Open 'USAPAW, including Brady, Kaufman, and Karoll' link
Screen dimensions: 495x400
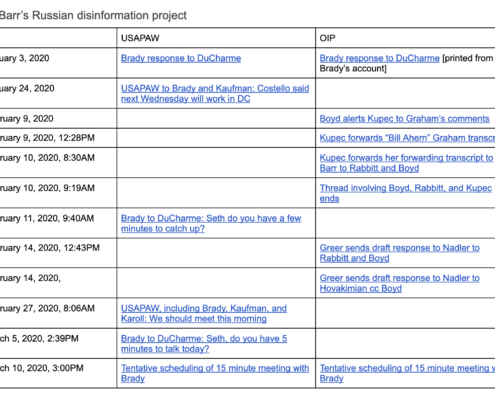tap(204, 313)
